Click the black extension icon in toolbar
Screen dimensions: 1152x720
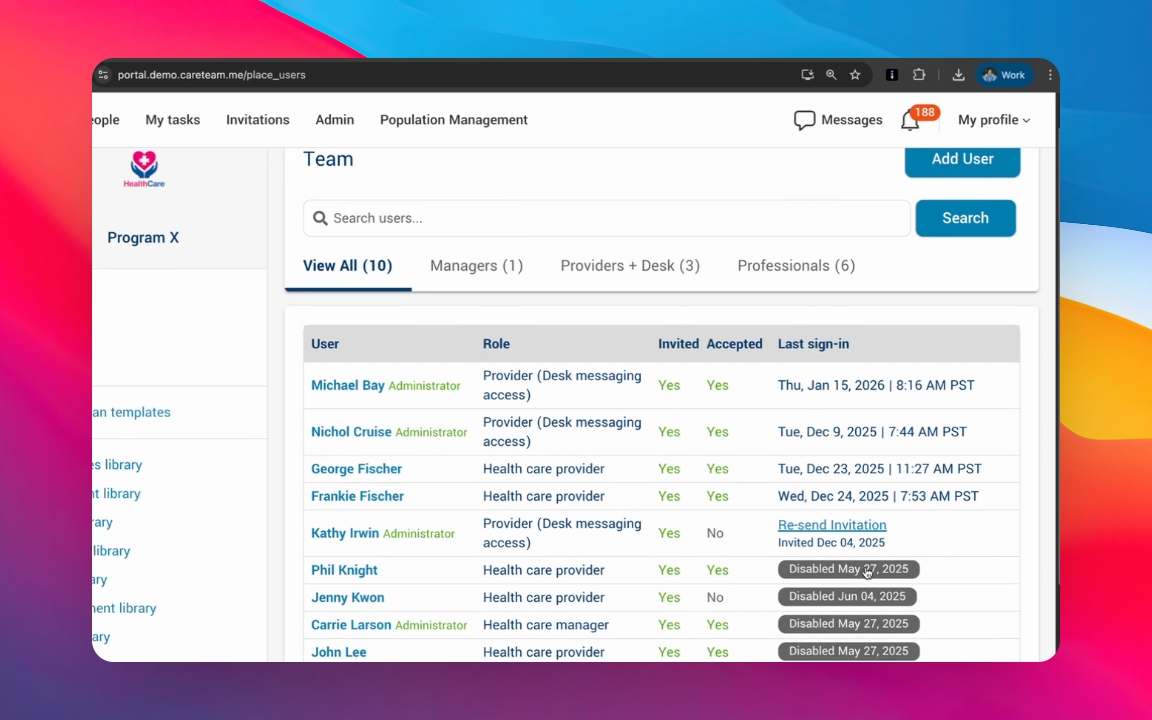(x=892, y=75)
